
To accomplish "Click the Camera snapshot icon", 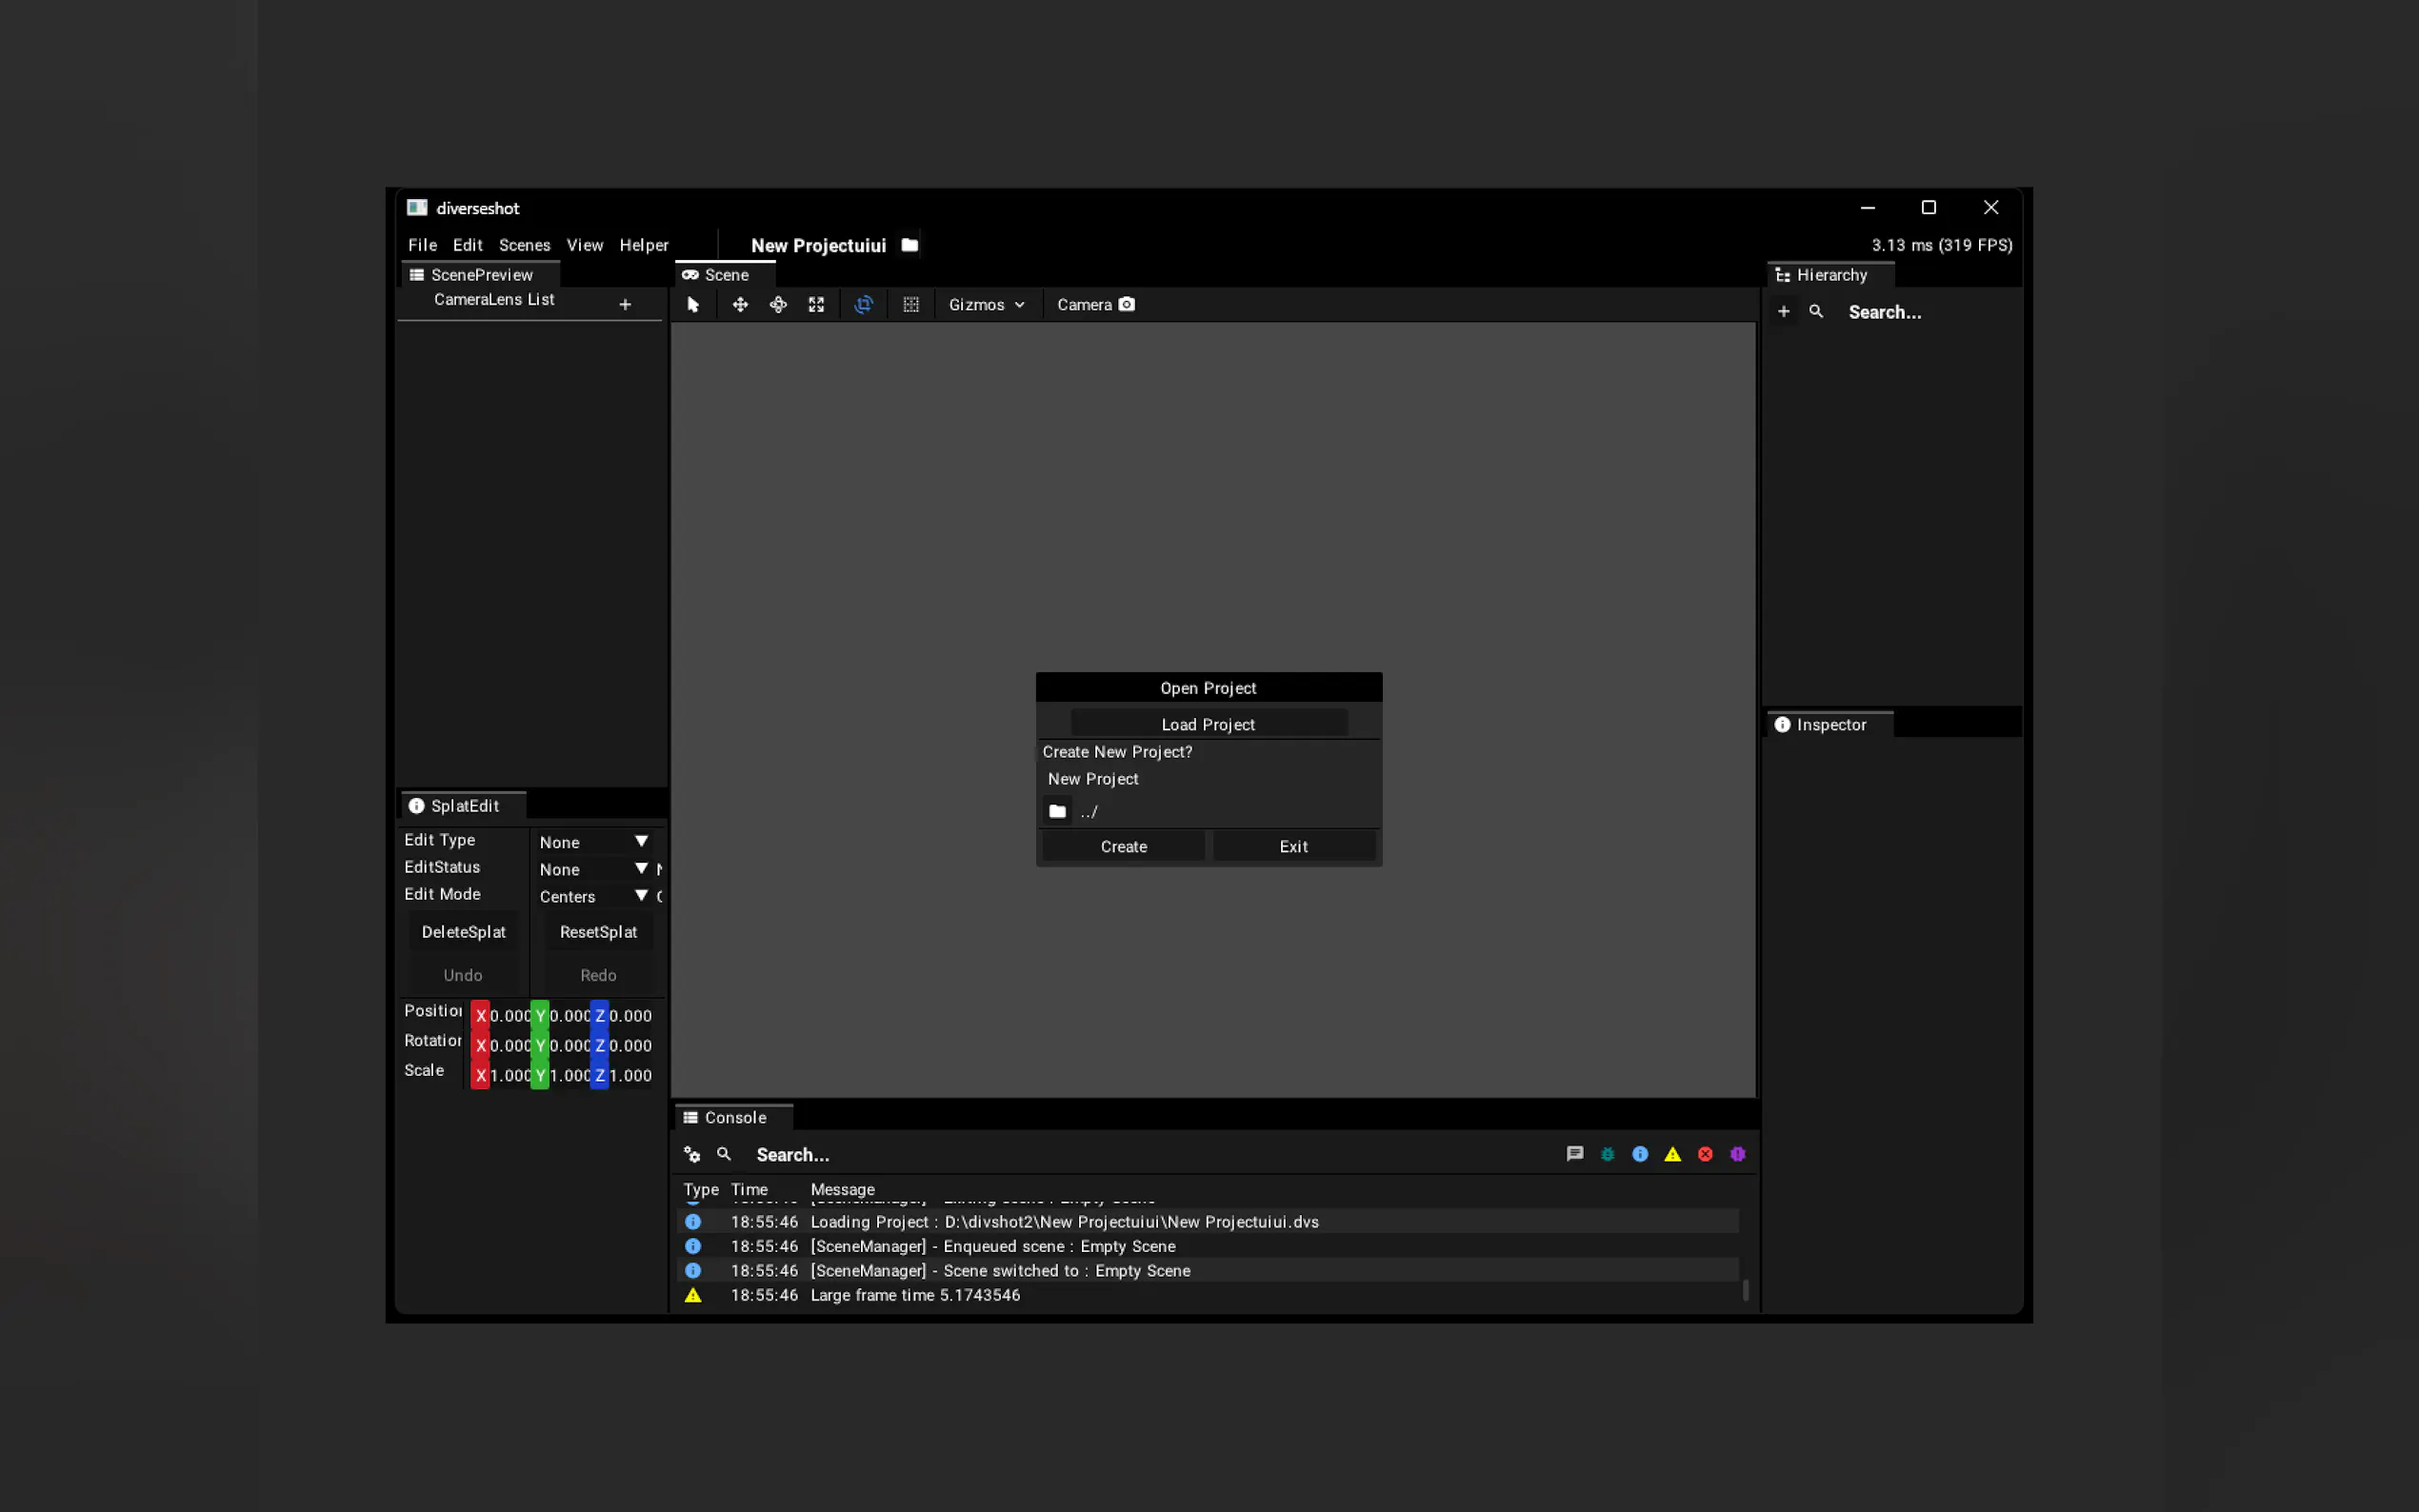I will (1127, 304).
